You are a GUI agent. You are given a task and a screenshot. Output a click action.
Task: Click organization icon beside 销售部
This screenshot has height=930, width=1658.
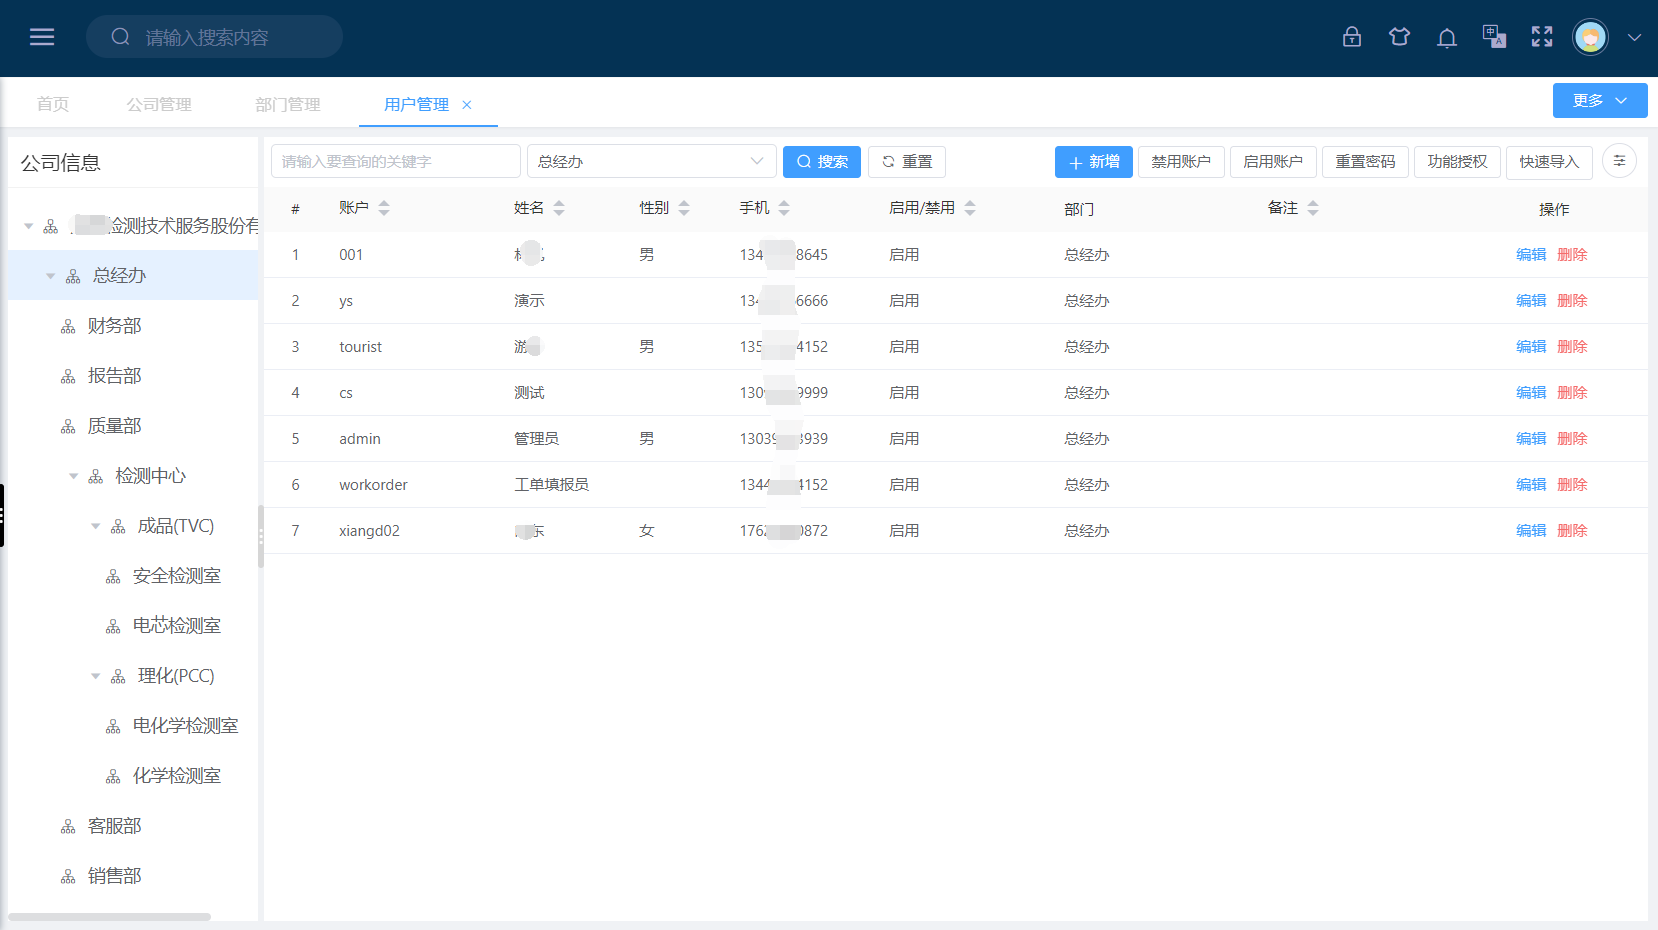coord(68,877)
